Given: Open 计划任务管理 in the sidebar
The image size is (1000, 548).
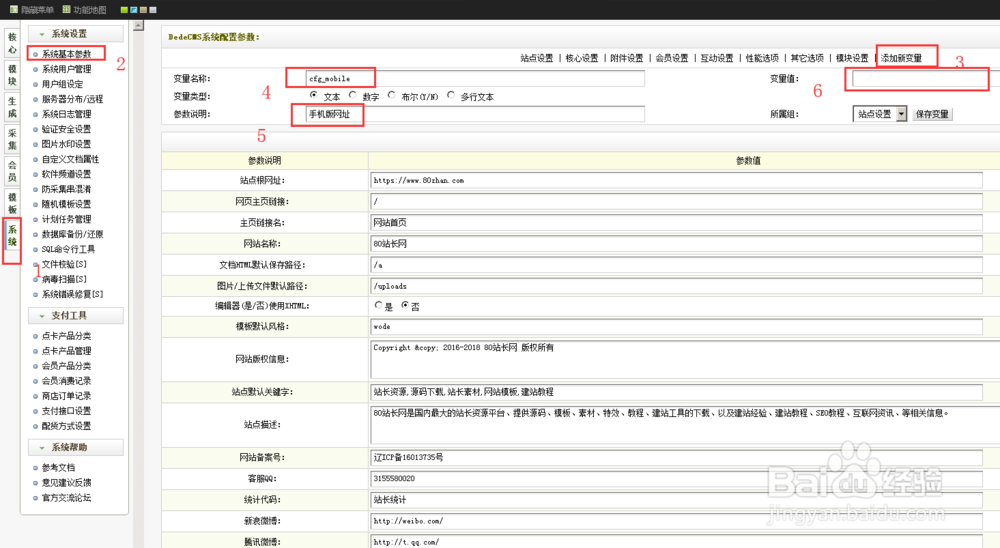Looking at the screenshot, I should (66, 219).
